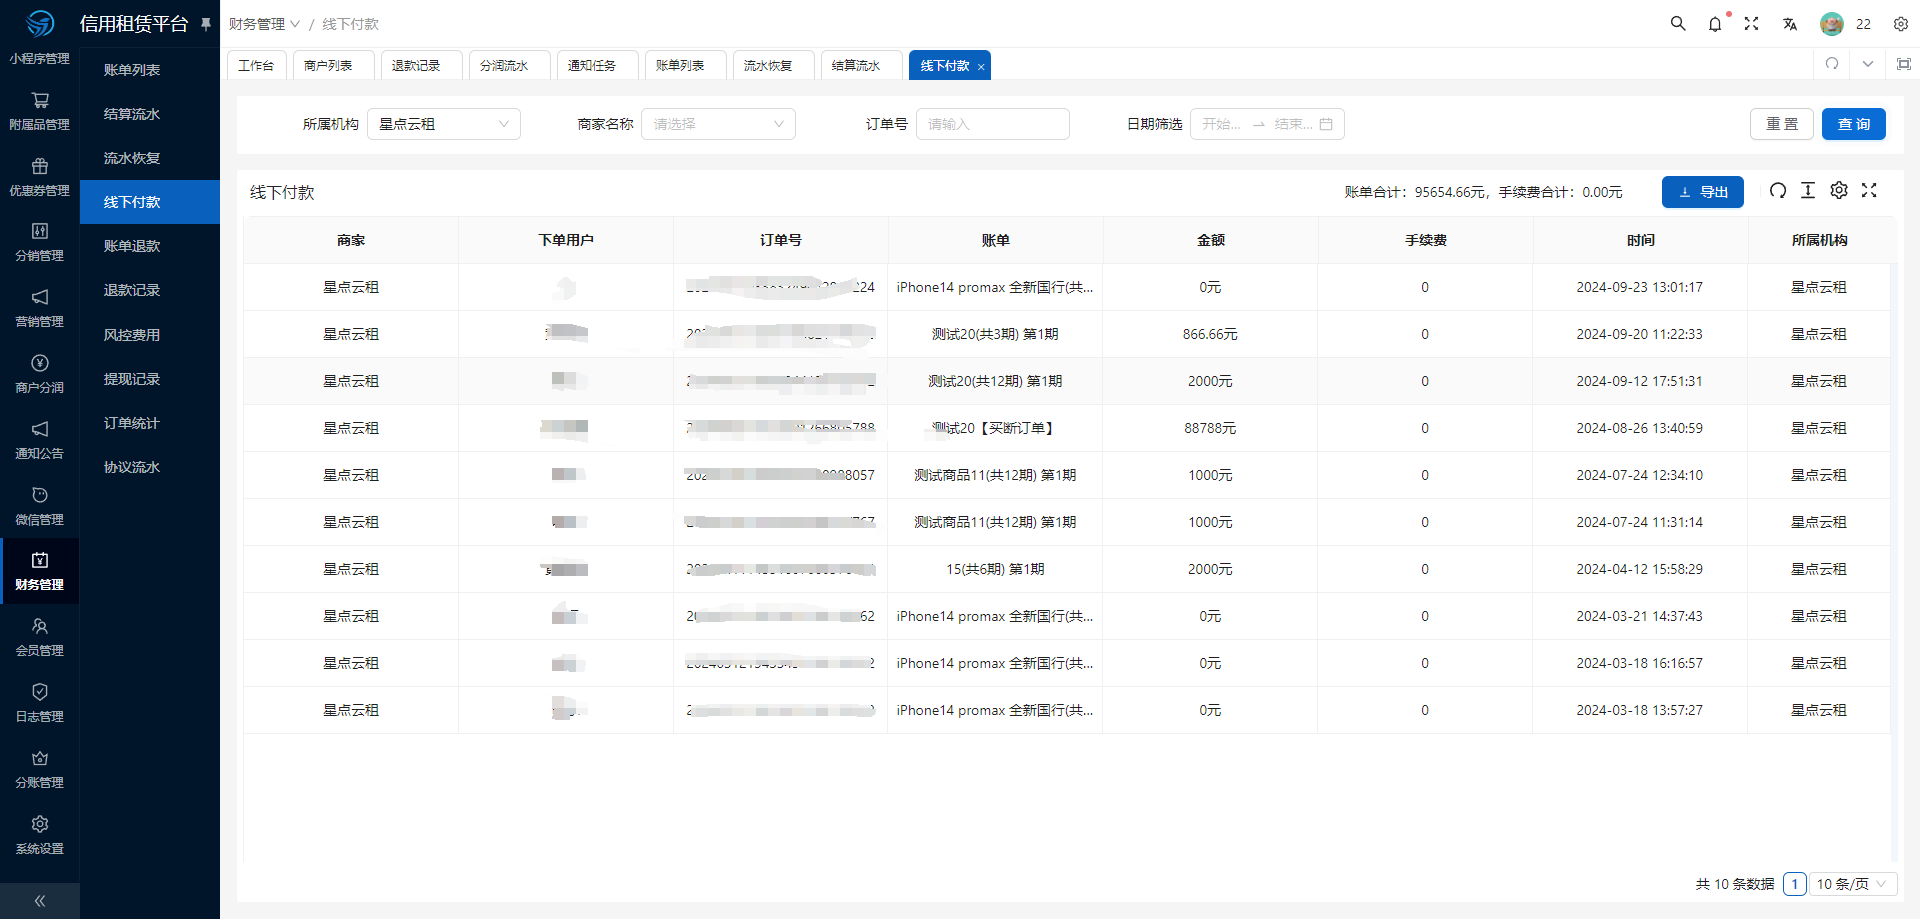The width and height of the screenshot is (1920, 919).
Task: Open 账单退款 in the submenu
Action: click(x=150, y=246)
